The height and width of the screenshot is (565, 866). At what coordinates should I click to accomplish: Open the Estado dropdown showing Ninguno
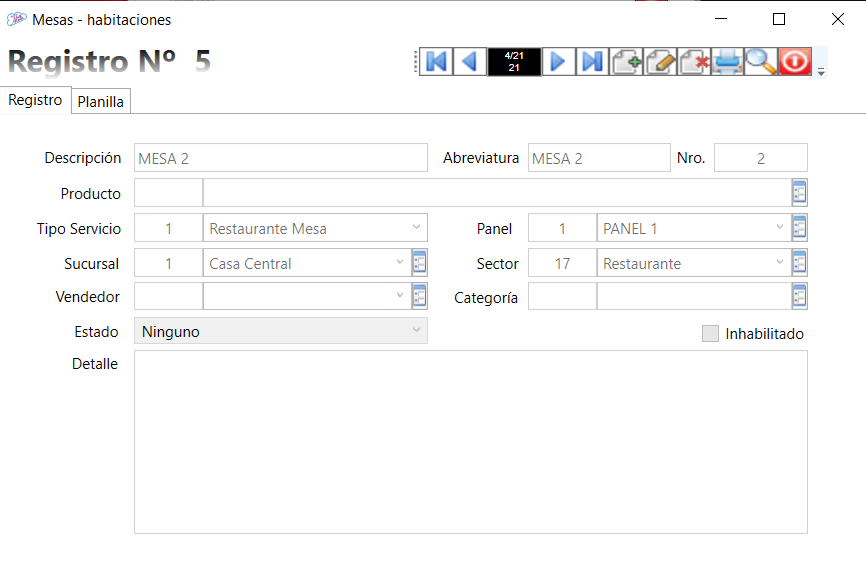pyautogui.click(x=416, y=331)
